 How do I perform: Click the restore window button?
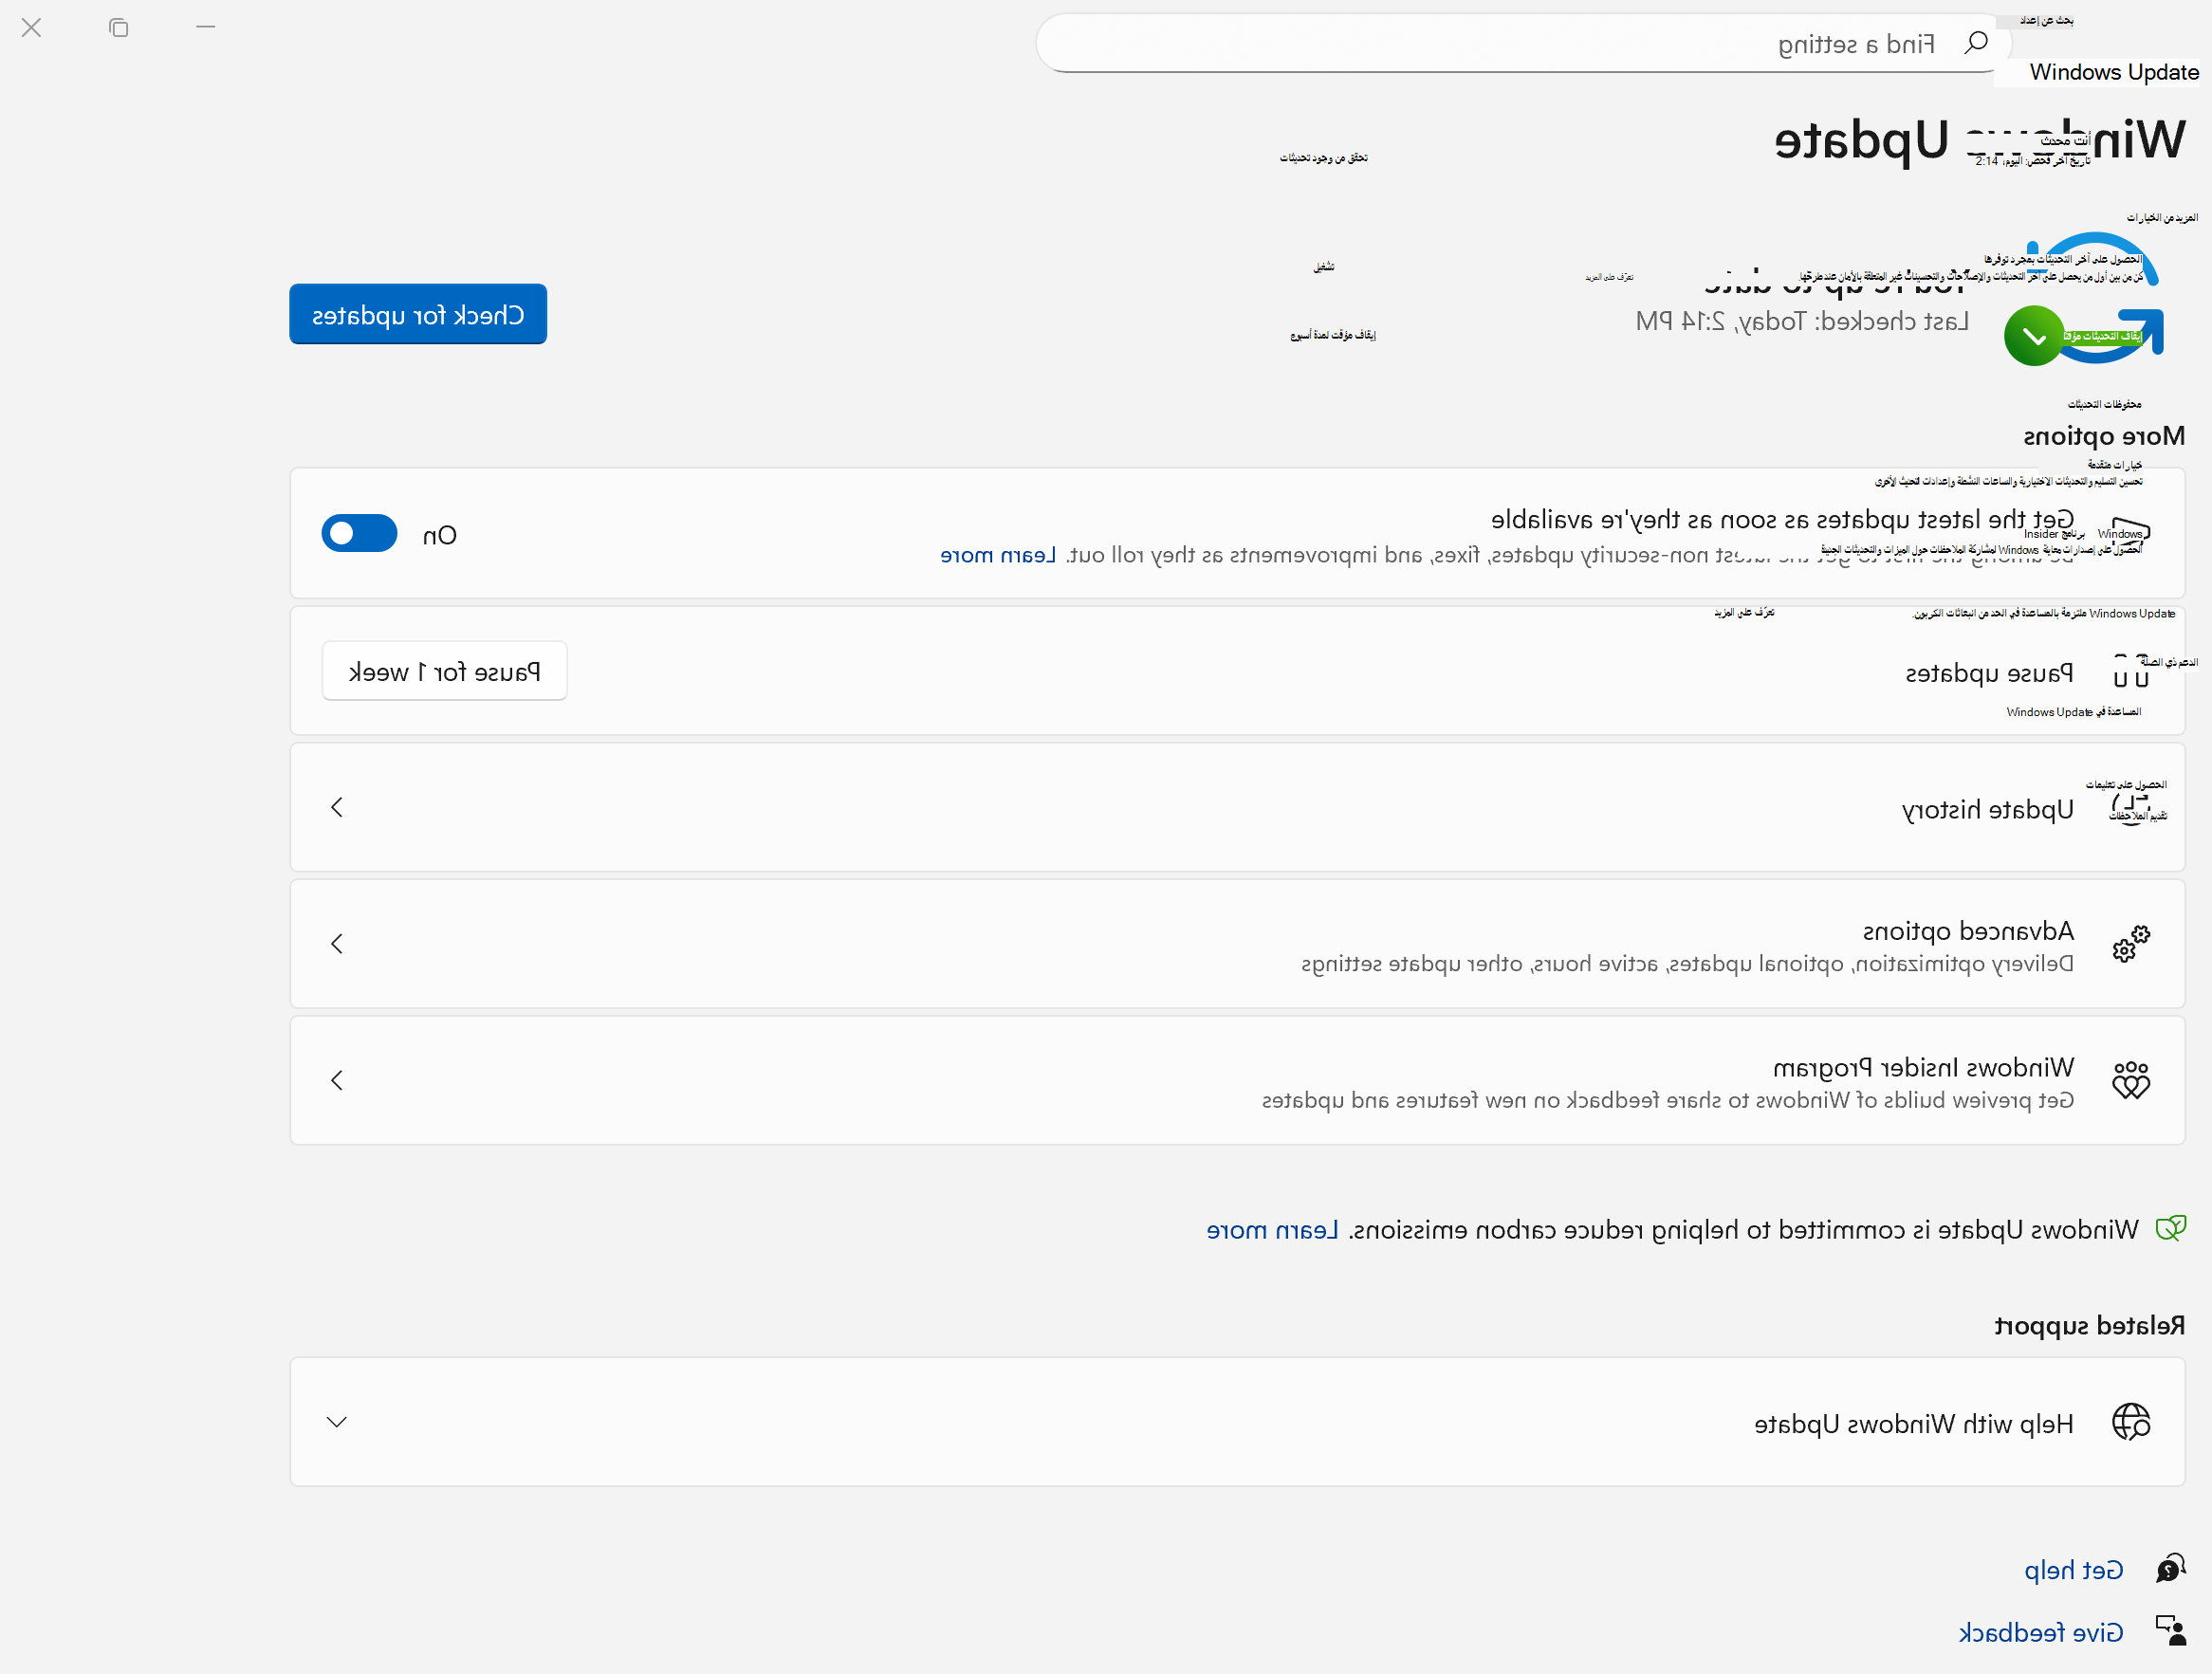pyautogui.click(x=119, y=28)
